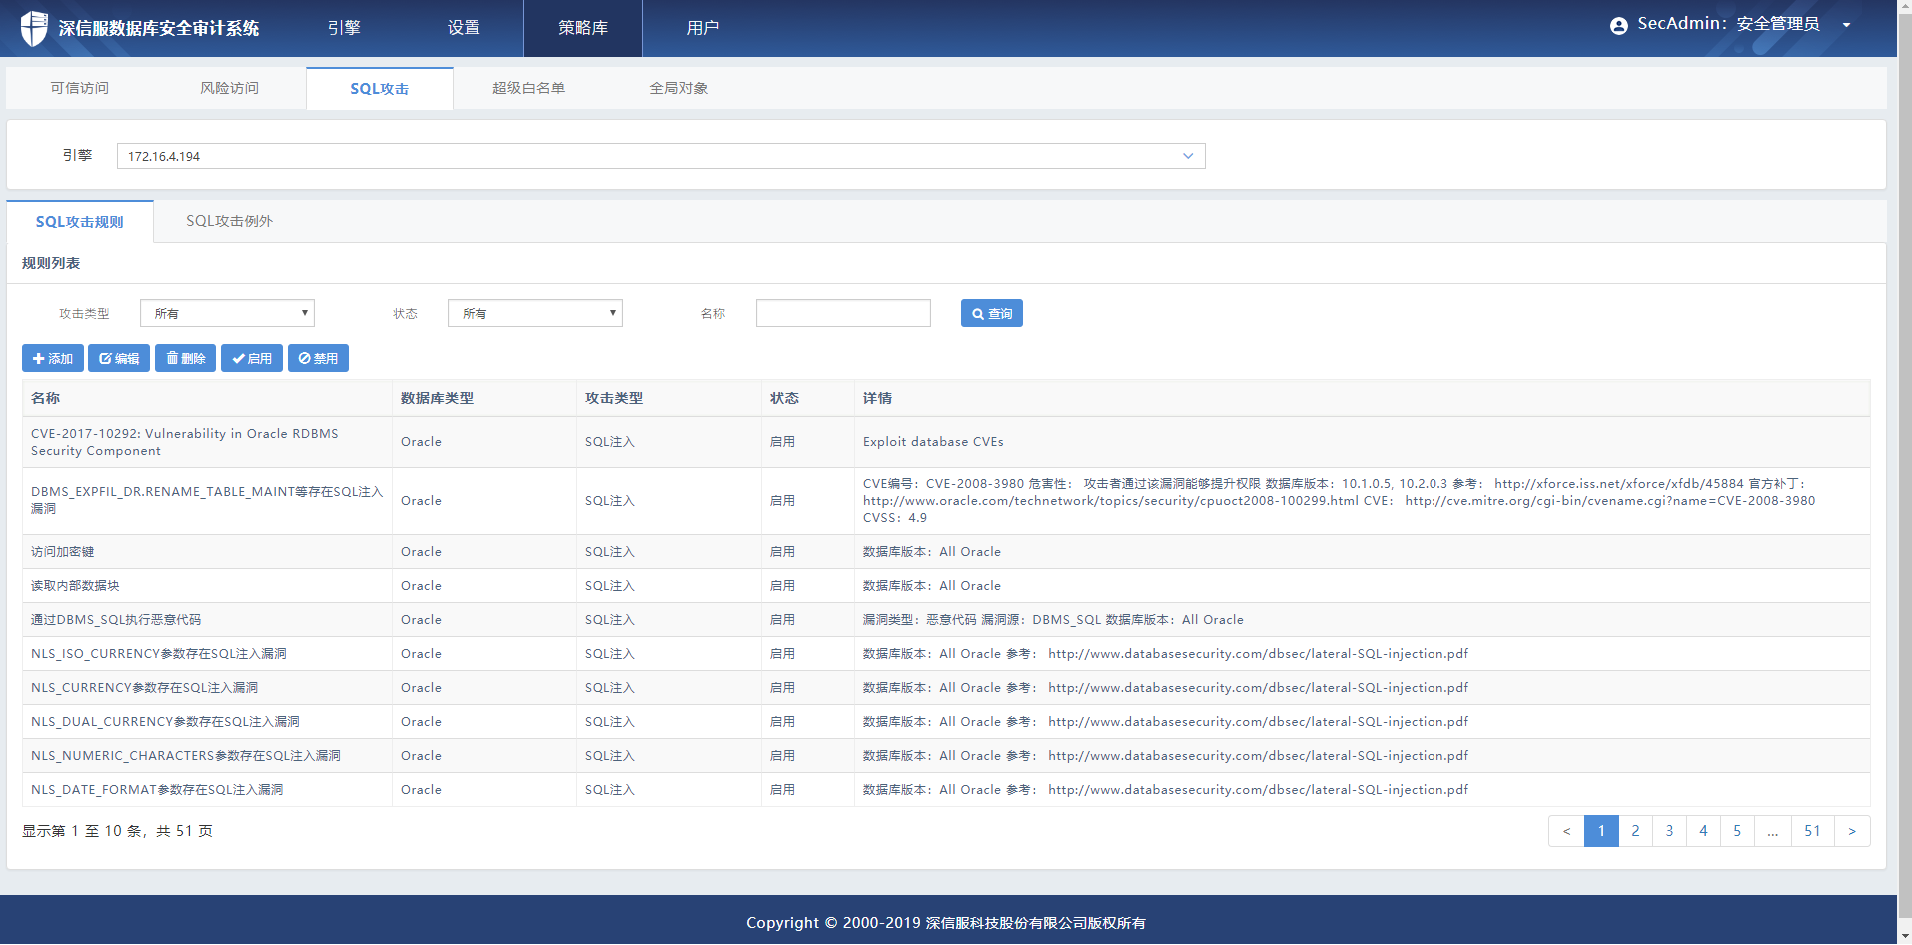The image size is (1912, 945).
Task: Click the 名称 search input field
Action: click(843, 314)
